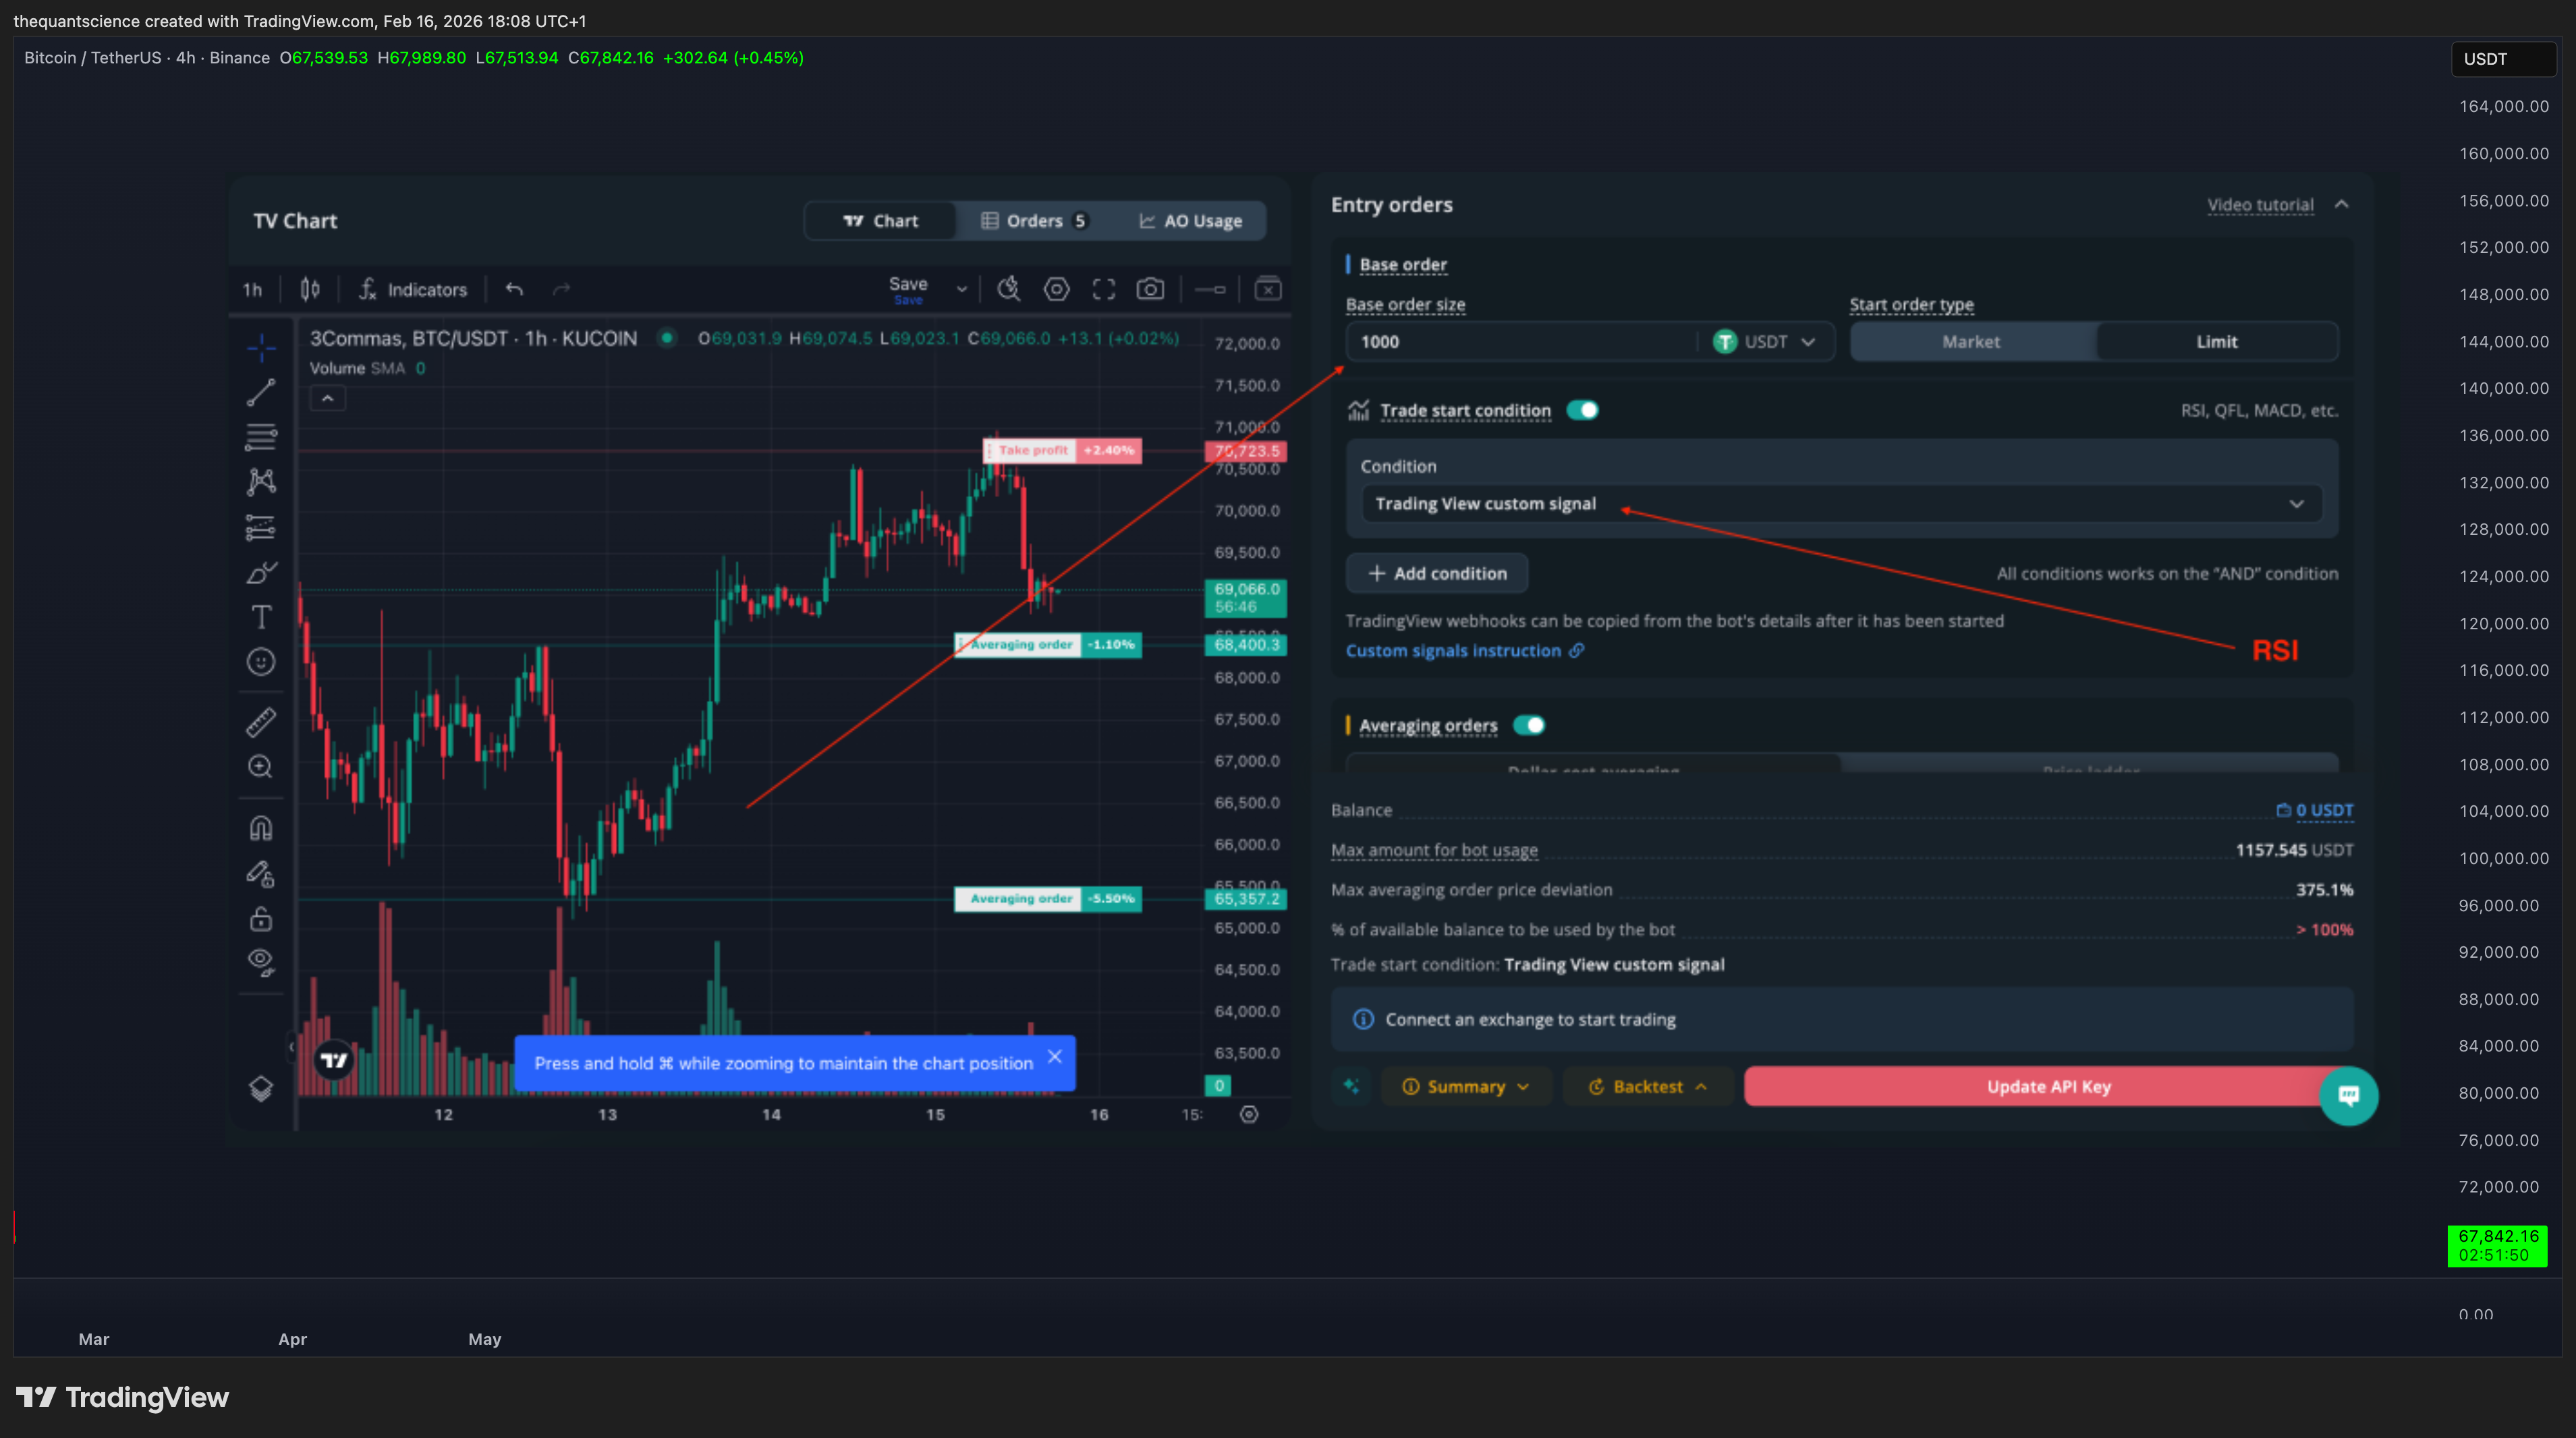The width and height of the screenshot is (2576, 1438).
Task: Click the 67,842.16 current price label
Action: tap(2497, 1245)
